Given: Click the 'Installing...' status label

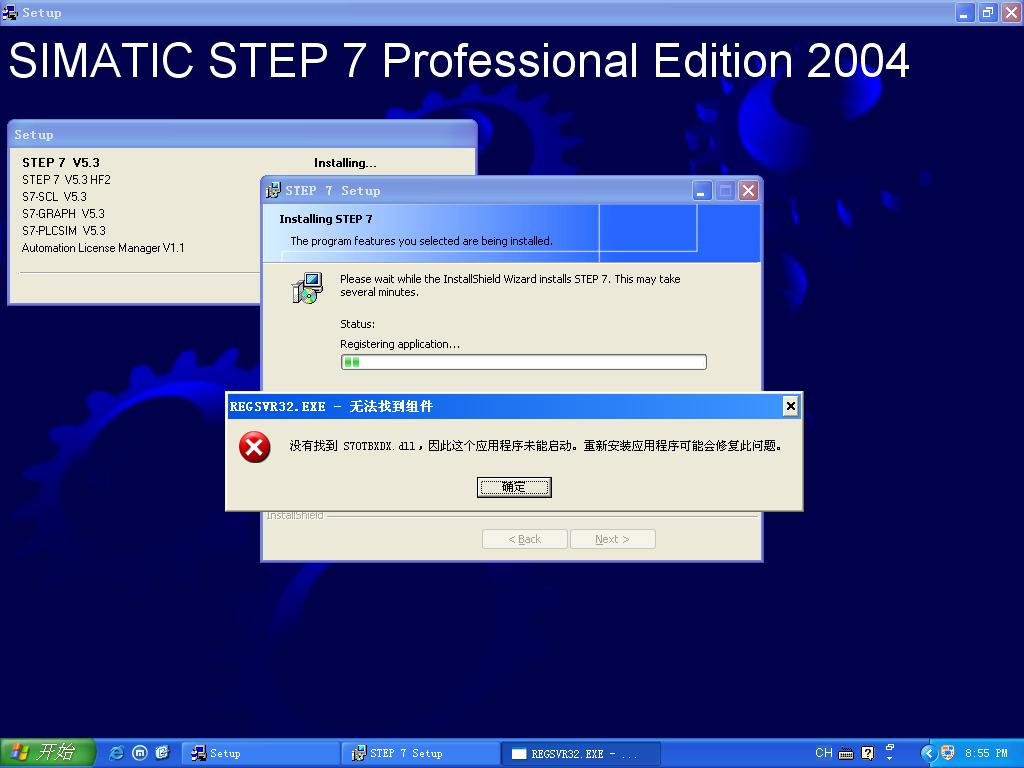Looking at the screenshot, I should click(x=345, y=163).
